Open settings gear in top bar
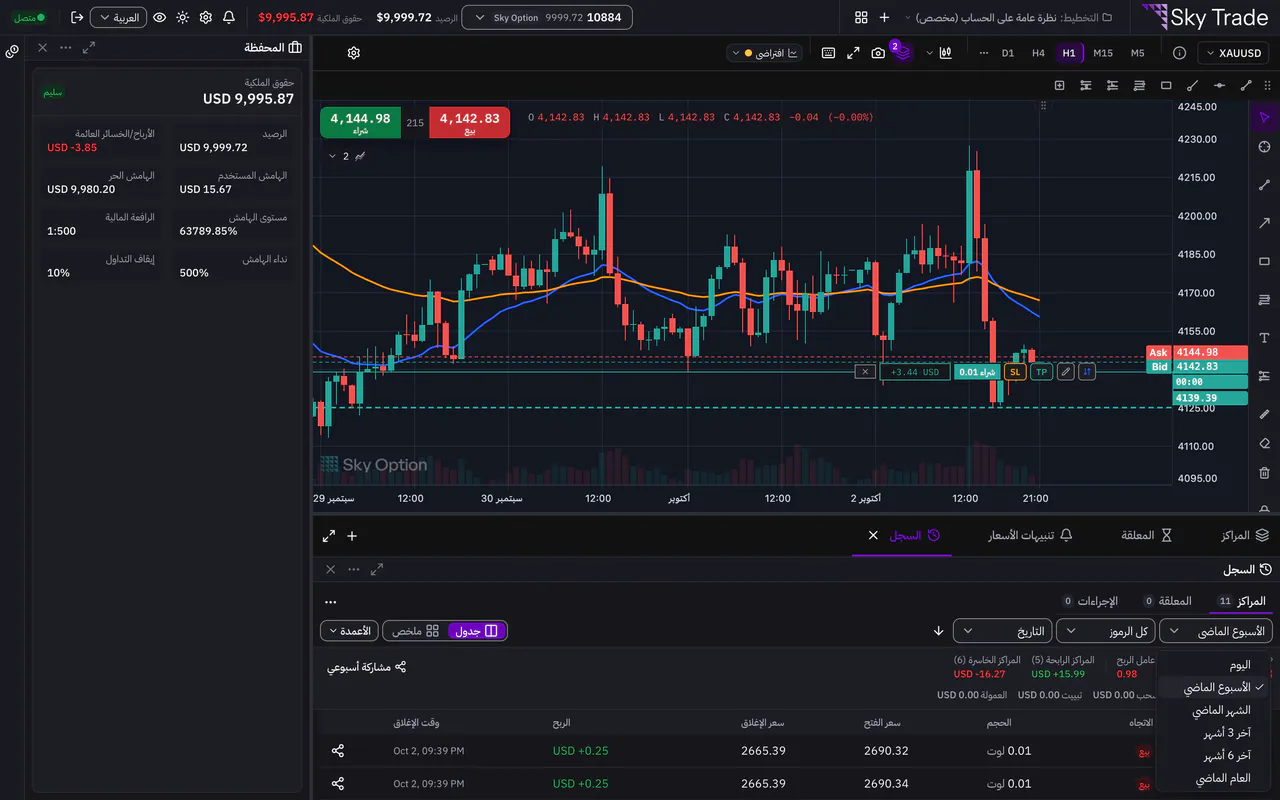 [206, 17]
